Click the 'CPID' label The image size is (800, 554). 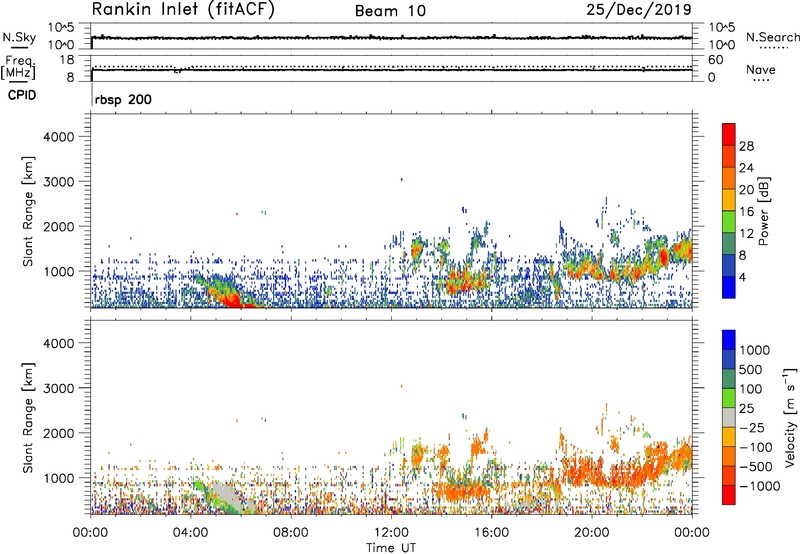point(22,95)
